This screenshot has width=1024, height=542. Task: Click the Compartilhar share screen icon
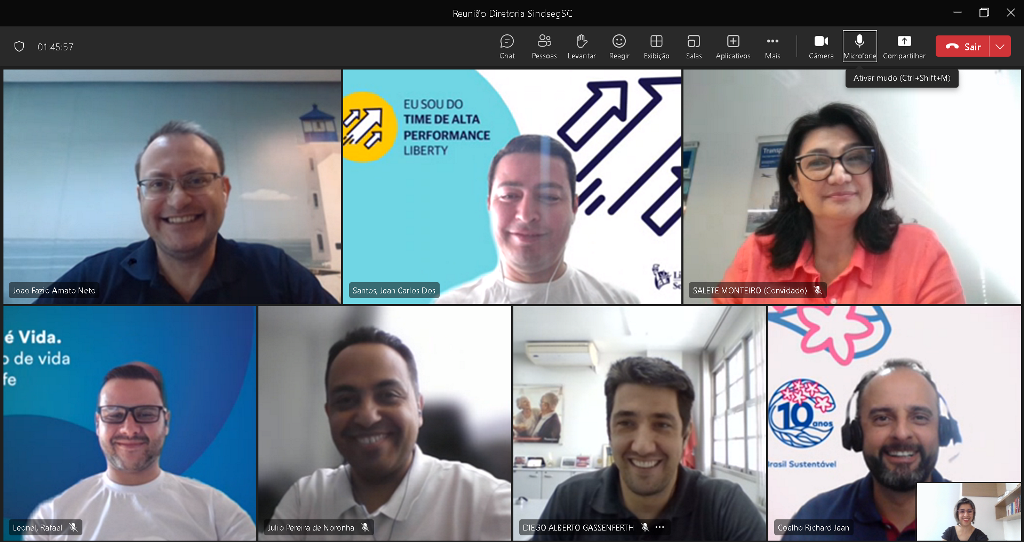click(904, 45)
